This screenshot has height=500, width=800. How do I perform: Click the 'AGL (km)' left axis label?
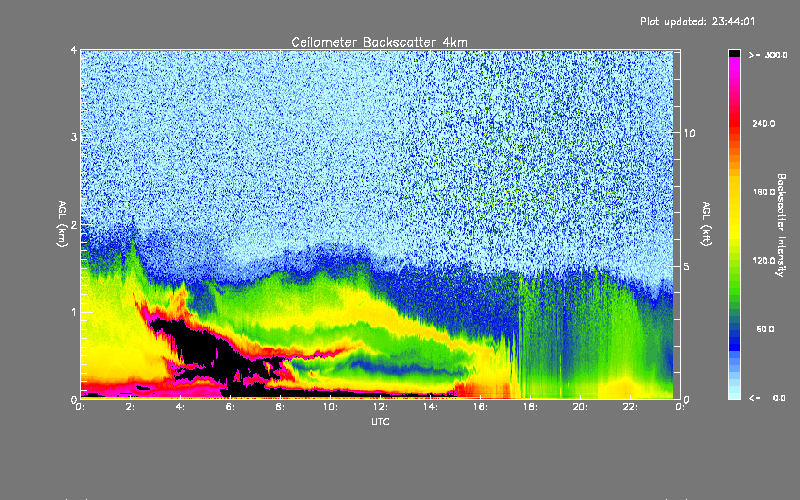(62, 224)
